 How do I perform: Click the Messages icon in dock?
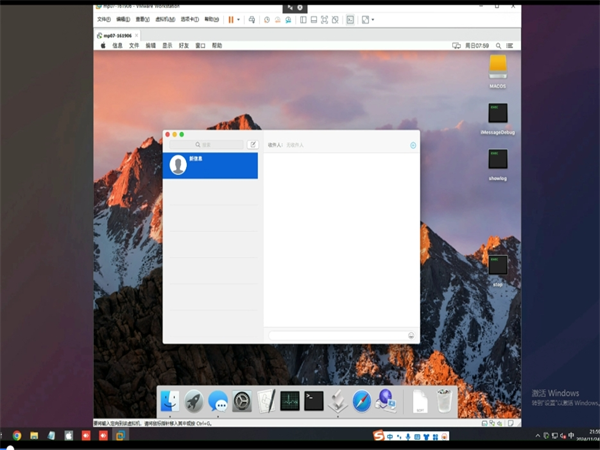pos(218,401)
